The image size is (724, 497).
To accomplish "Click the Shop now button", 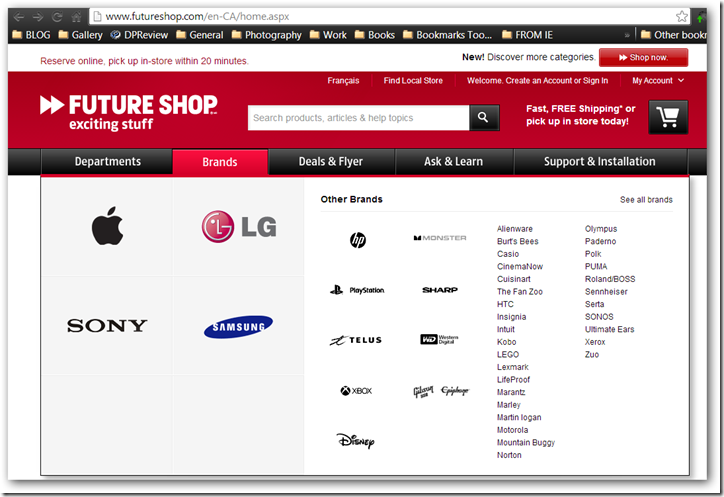I will (643, 57).
